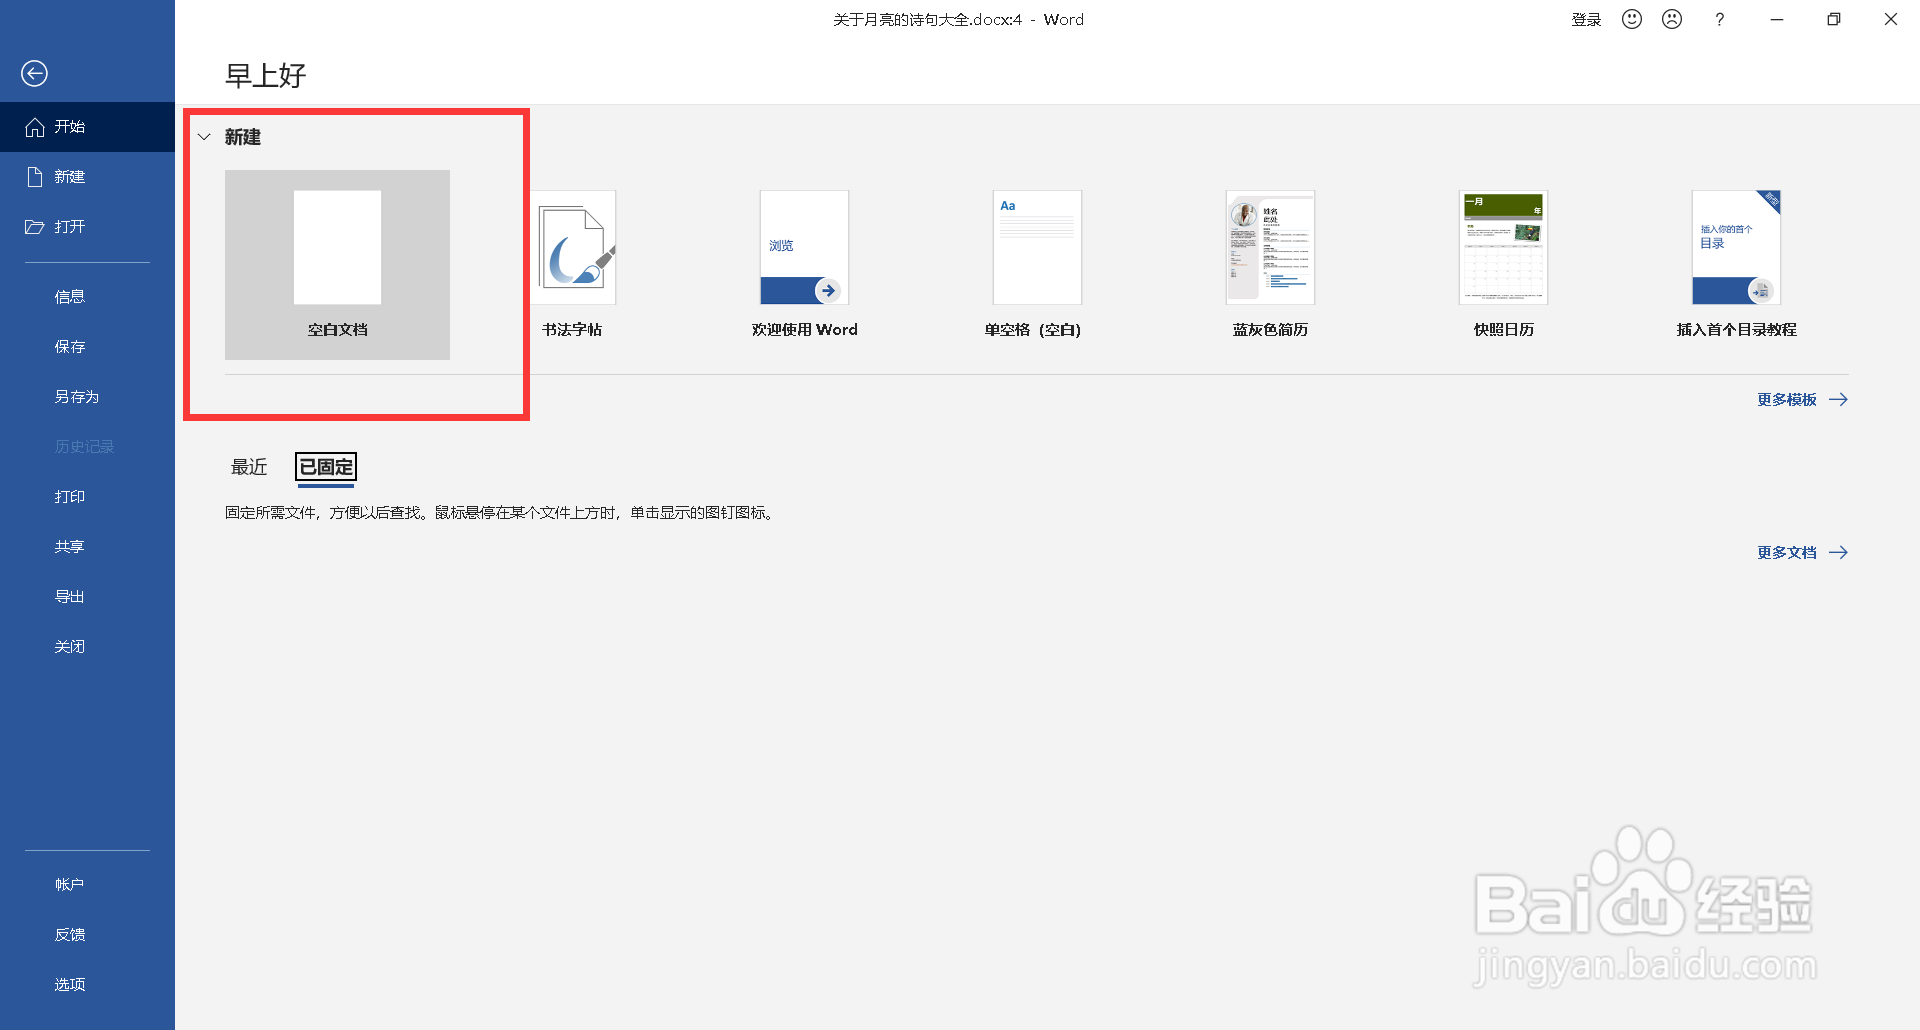The width and height of the screenshot is (1920, 1030).
Task: Click the 更多文档 link
Action: 1786,552
